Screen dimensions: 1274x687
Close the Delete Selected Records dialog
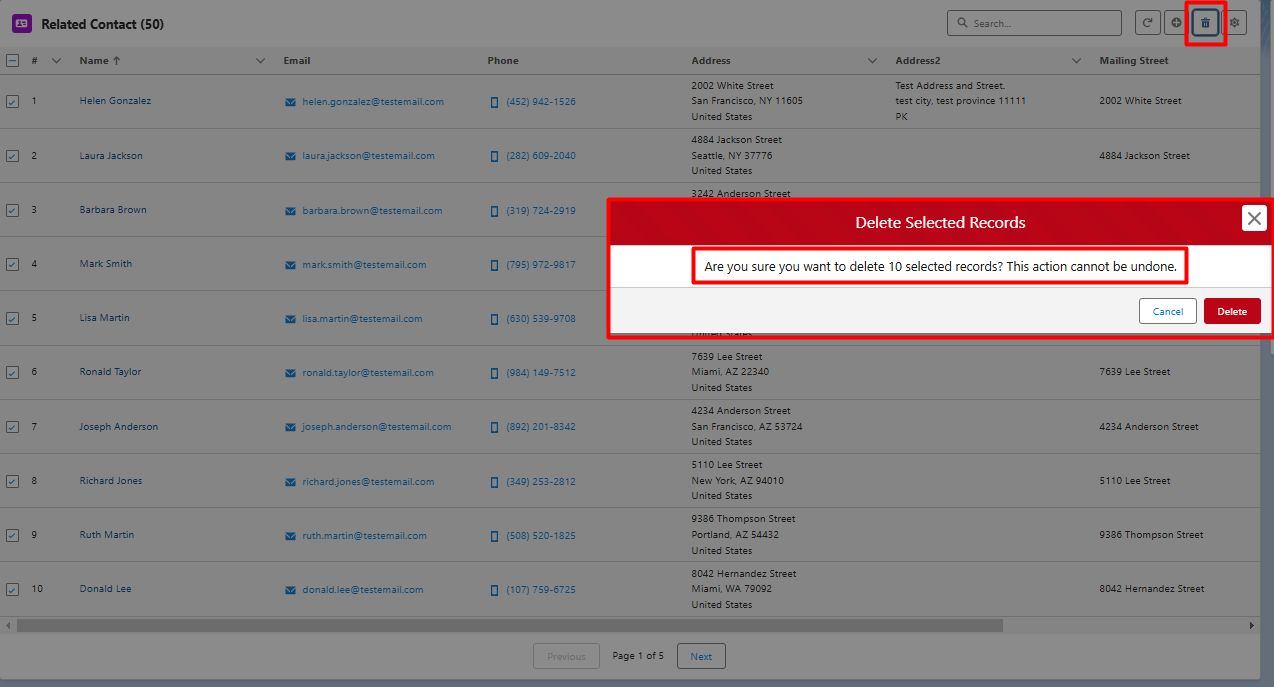tap(1254, 218)
